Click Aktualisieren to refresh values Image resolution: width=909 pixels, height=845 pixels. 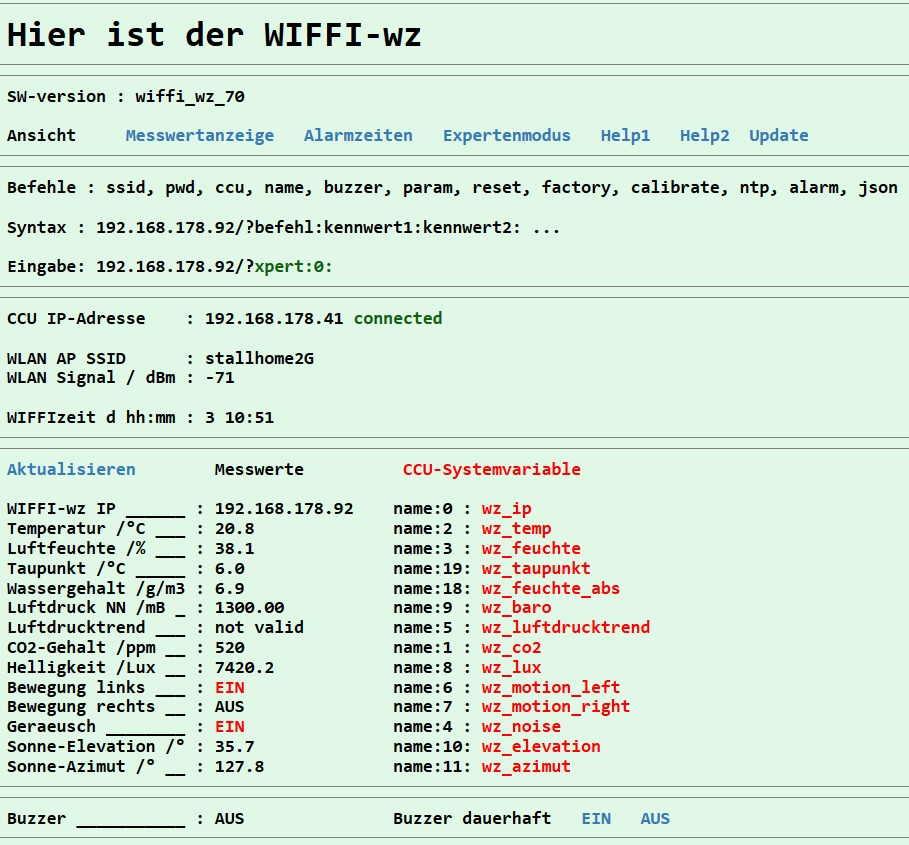pyautogui.click(x=71, y=469)
